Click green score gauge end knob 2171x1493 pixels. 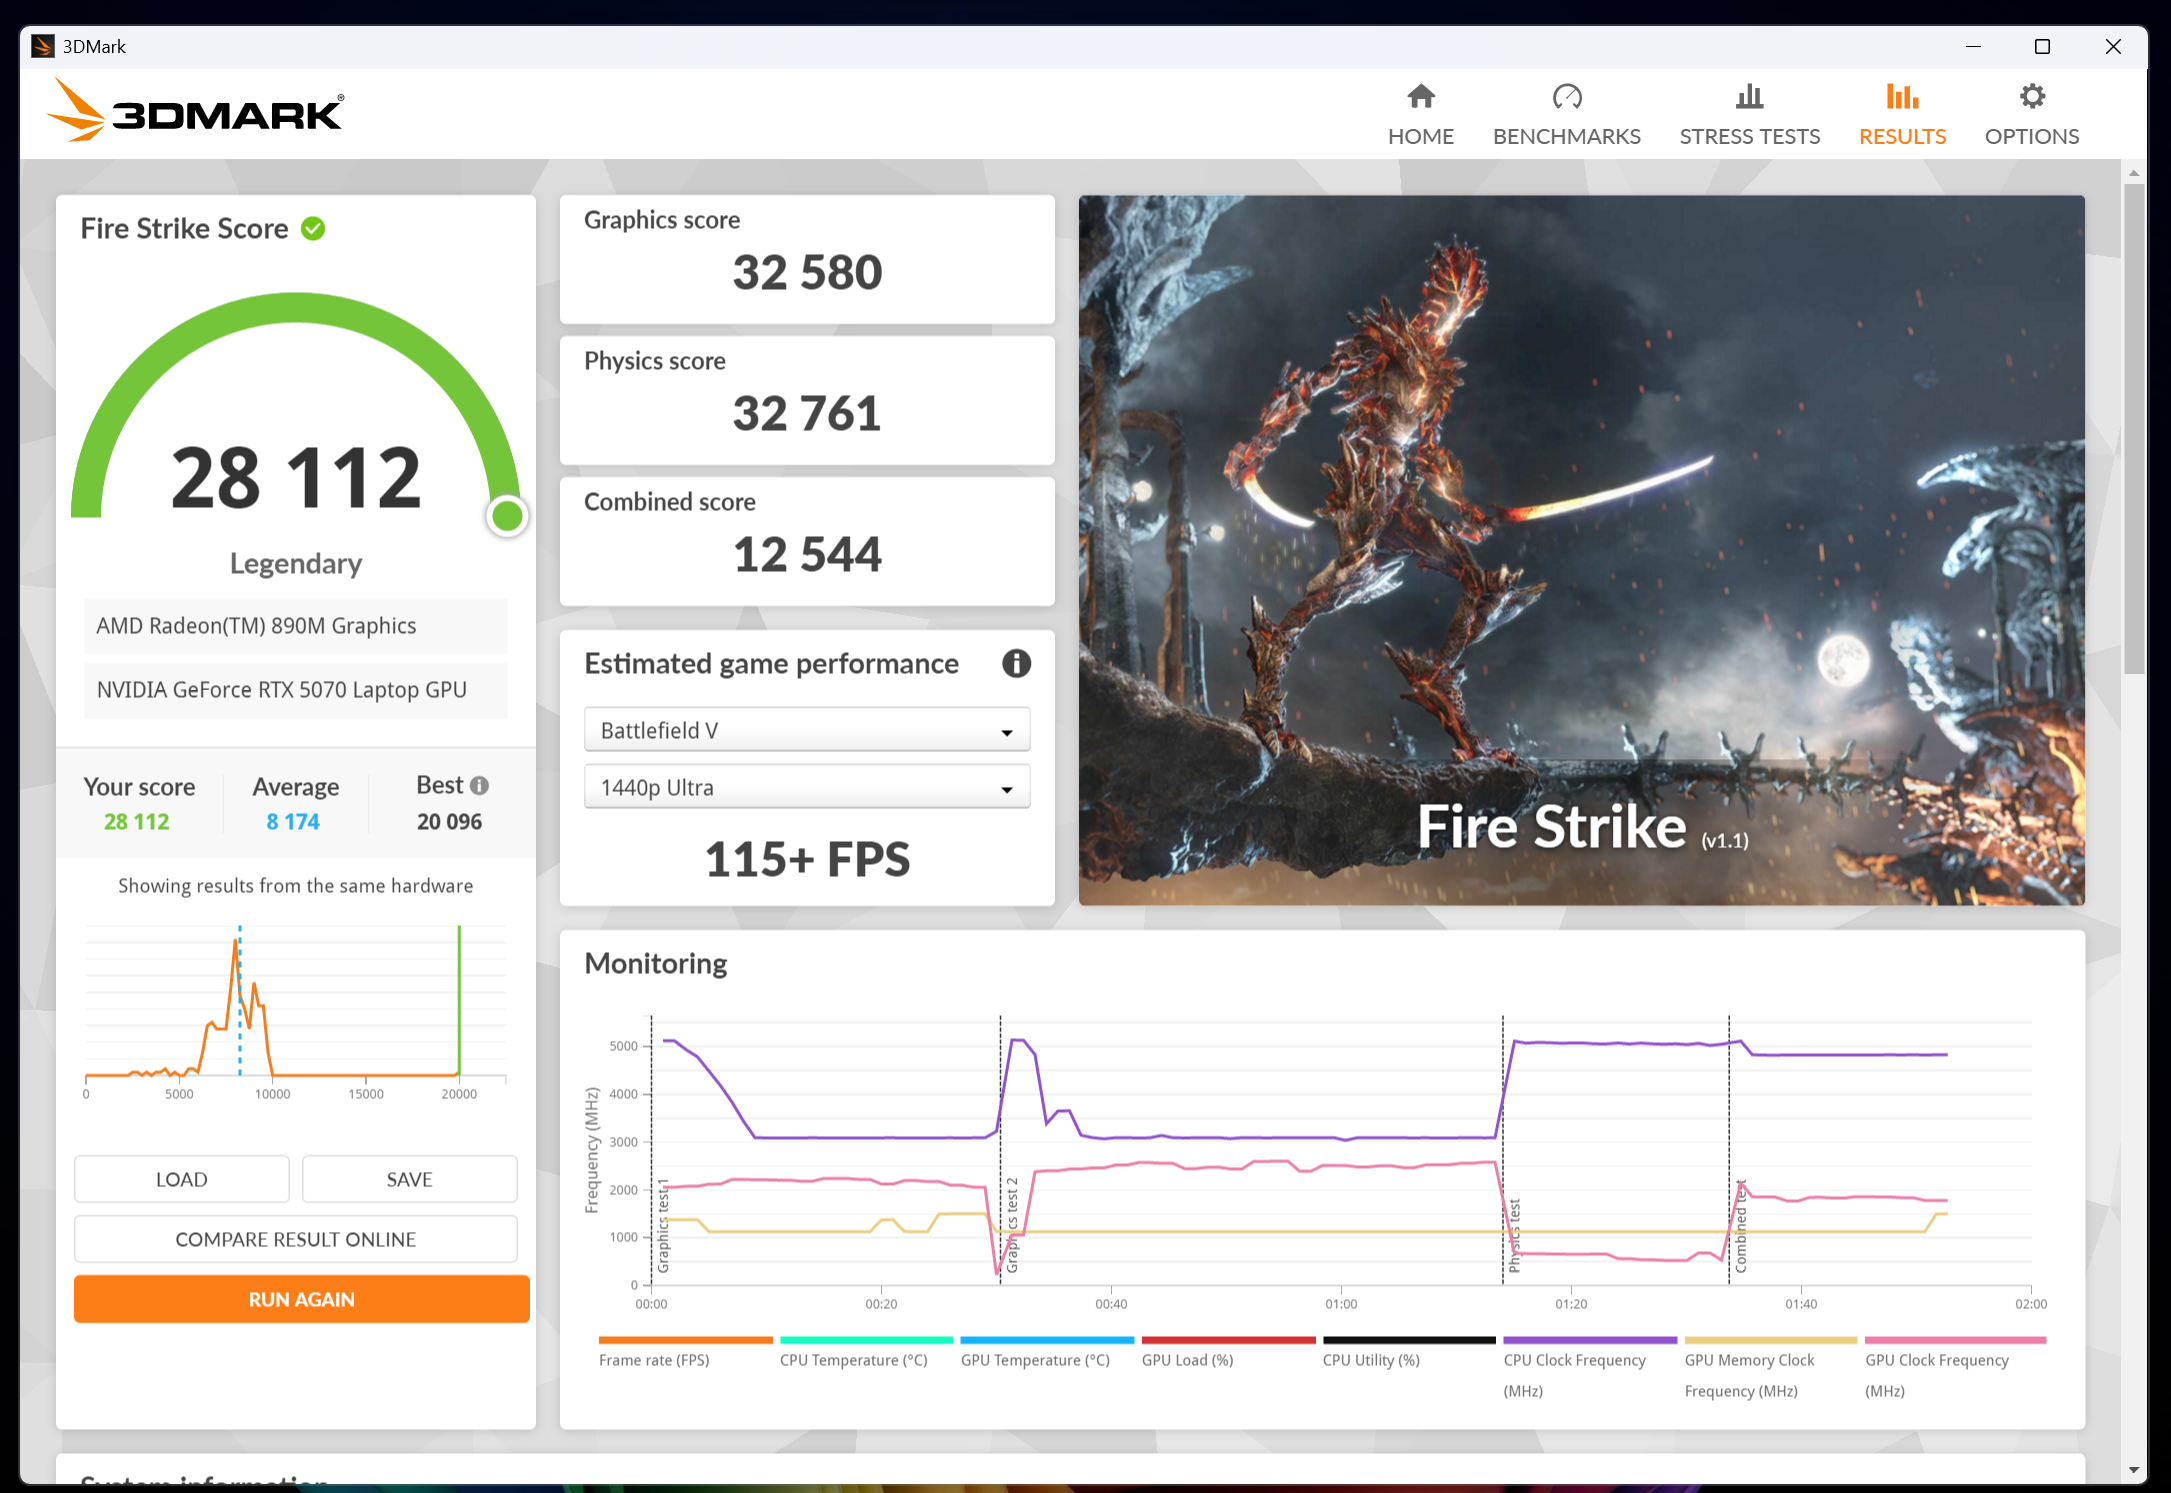click(507, 516)
